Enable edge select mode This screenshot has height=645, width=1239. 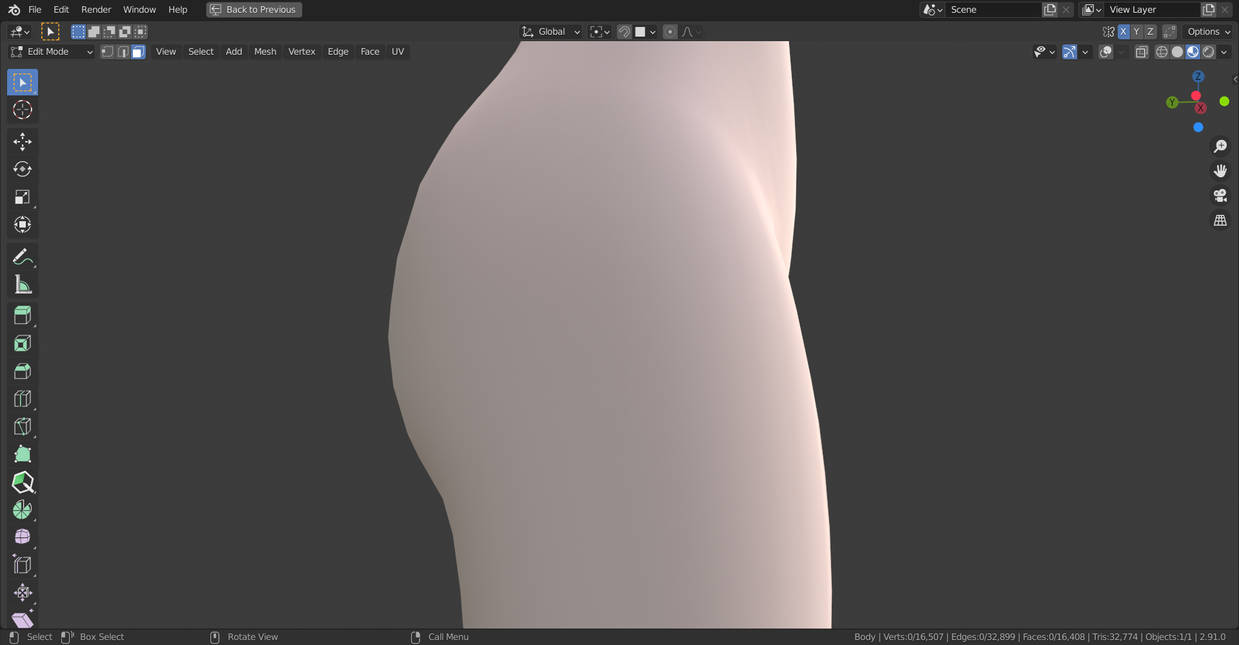122,52
